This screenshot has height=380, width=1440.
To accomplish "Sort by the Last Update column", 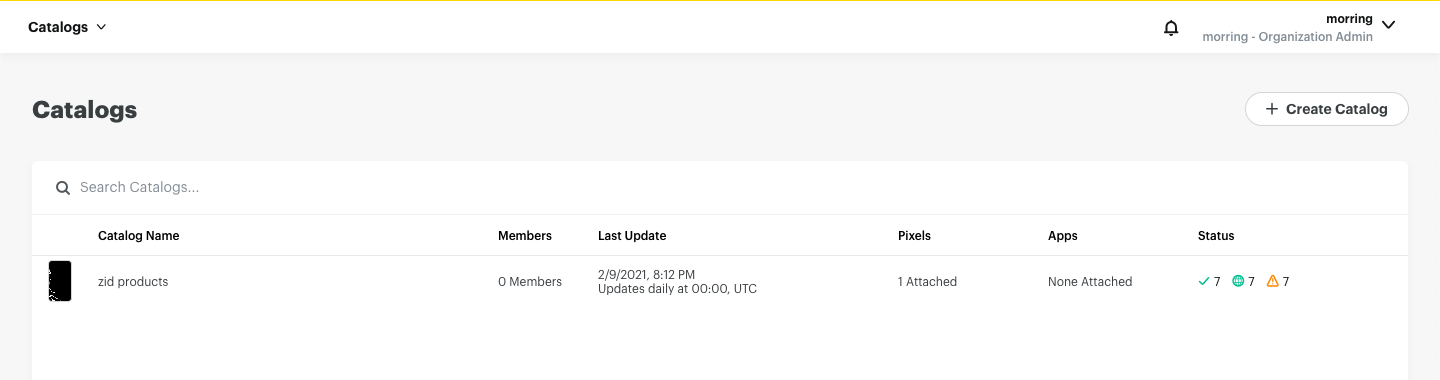I will pos(632,236).
